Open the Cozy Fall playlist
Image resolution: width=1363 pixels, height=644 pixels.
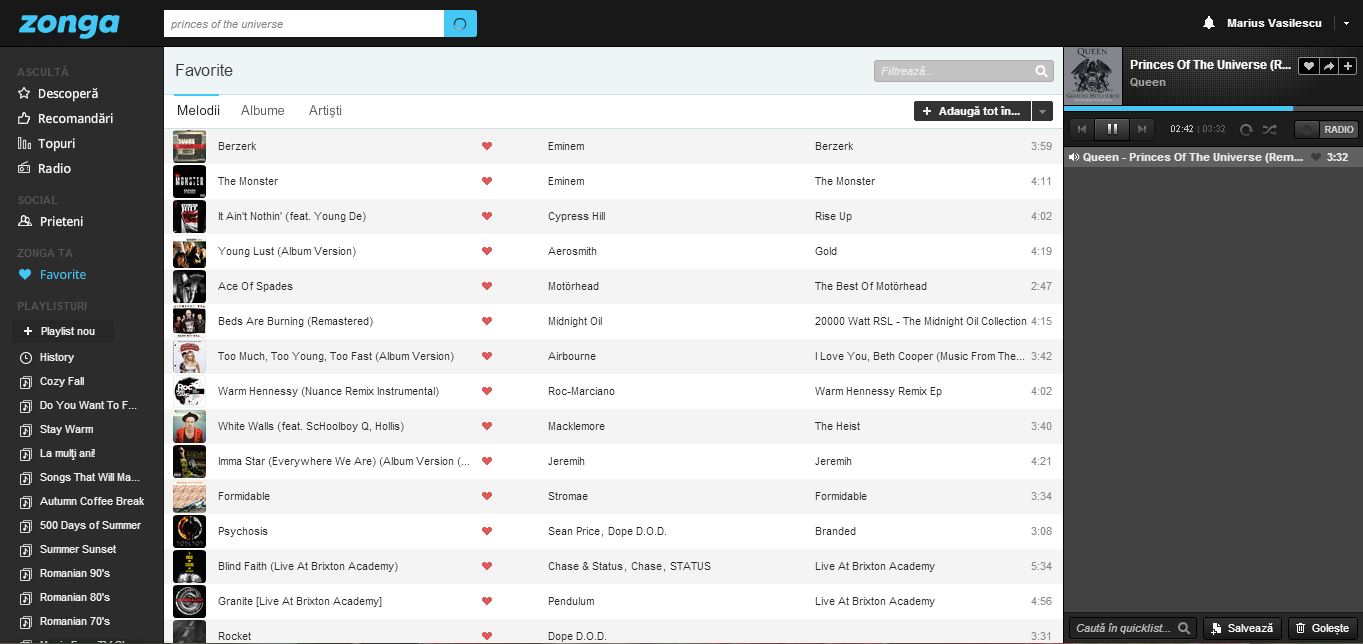pos(52,381)
